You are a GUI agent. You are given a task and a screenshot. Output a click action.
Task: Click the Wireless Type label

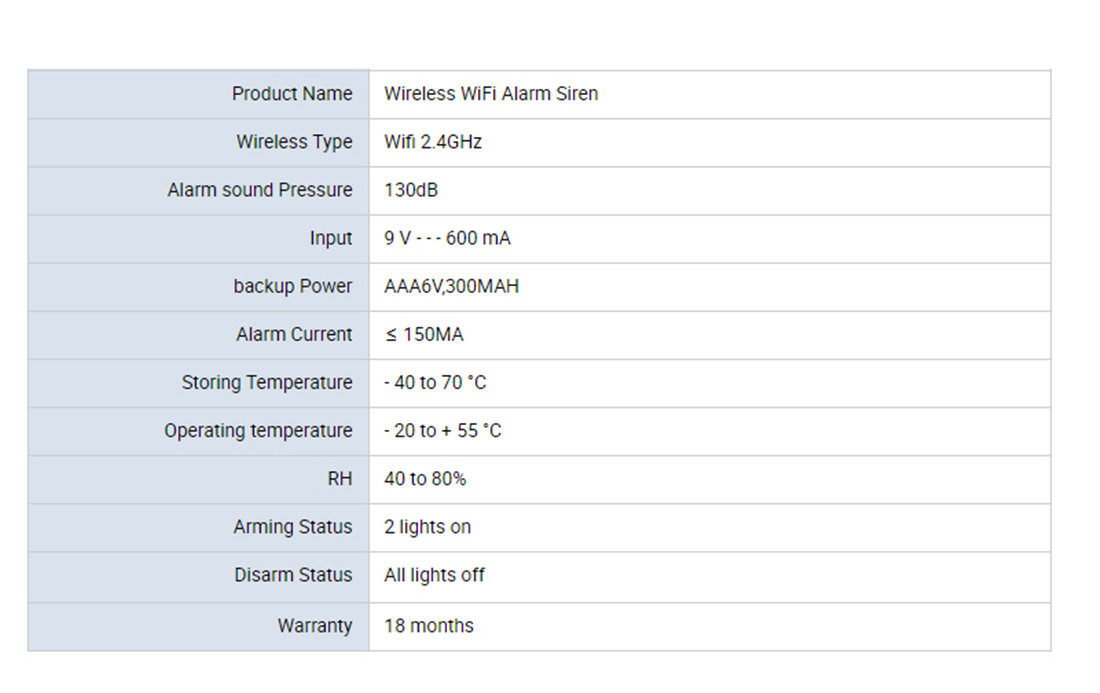[294, 142]
